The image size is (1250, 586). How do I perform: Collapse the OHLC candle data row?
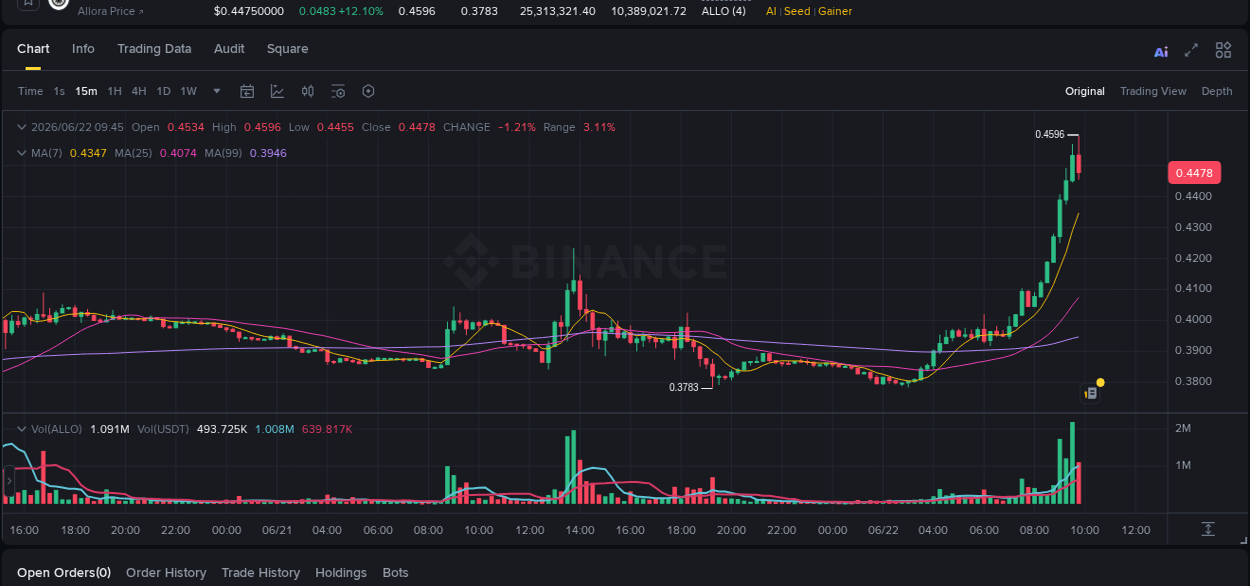click(21, 127)
